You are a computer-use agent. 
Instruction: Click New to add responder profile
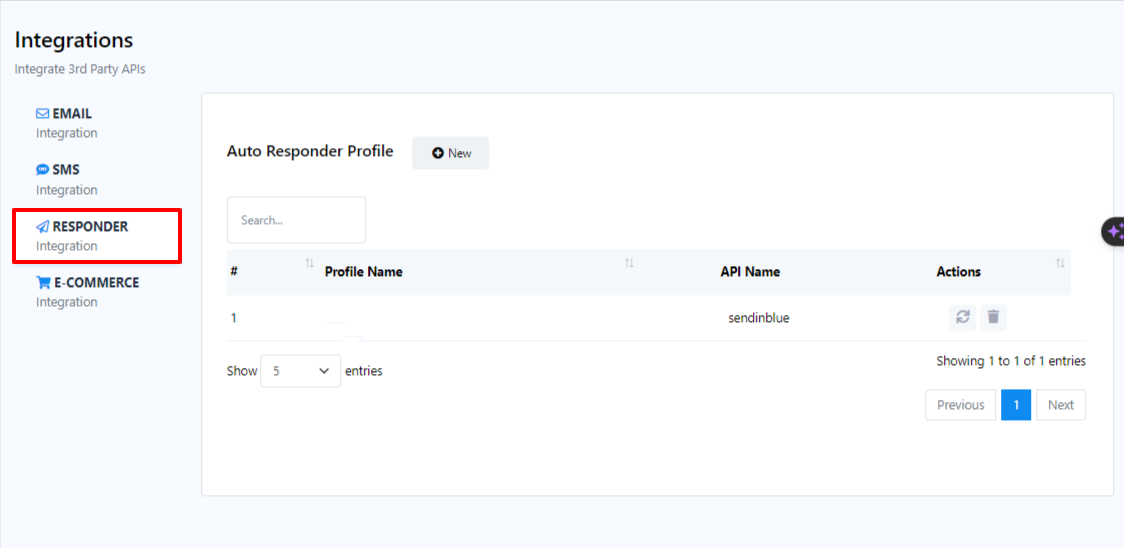(451, 153)
